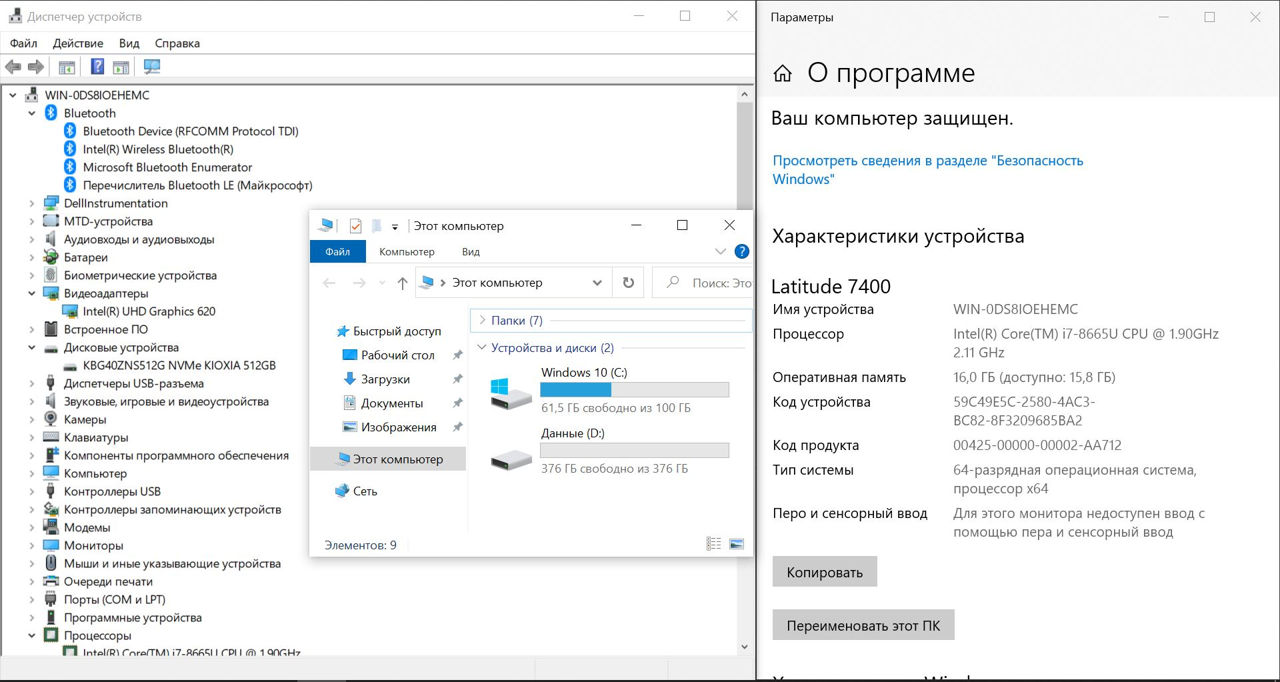The height and width of the screenshot is (682, 1280).
Task: Expand the Батареи category in device tree
Action: (32, 257)
